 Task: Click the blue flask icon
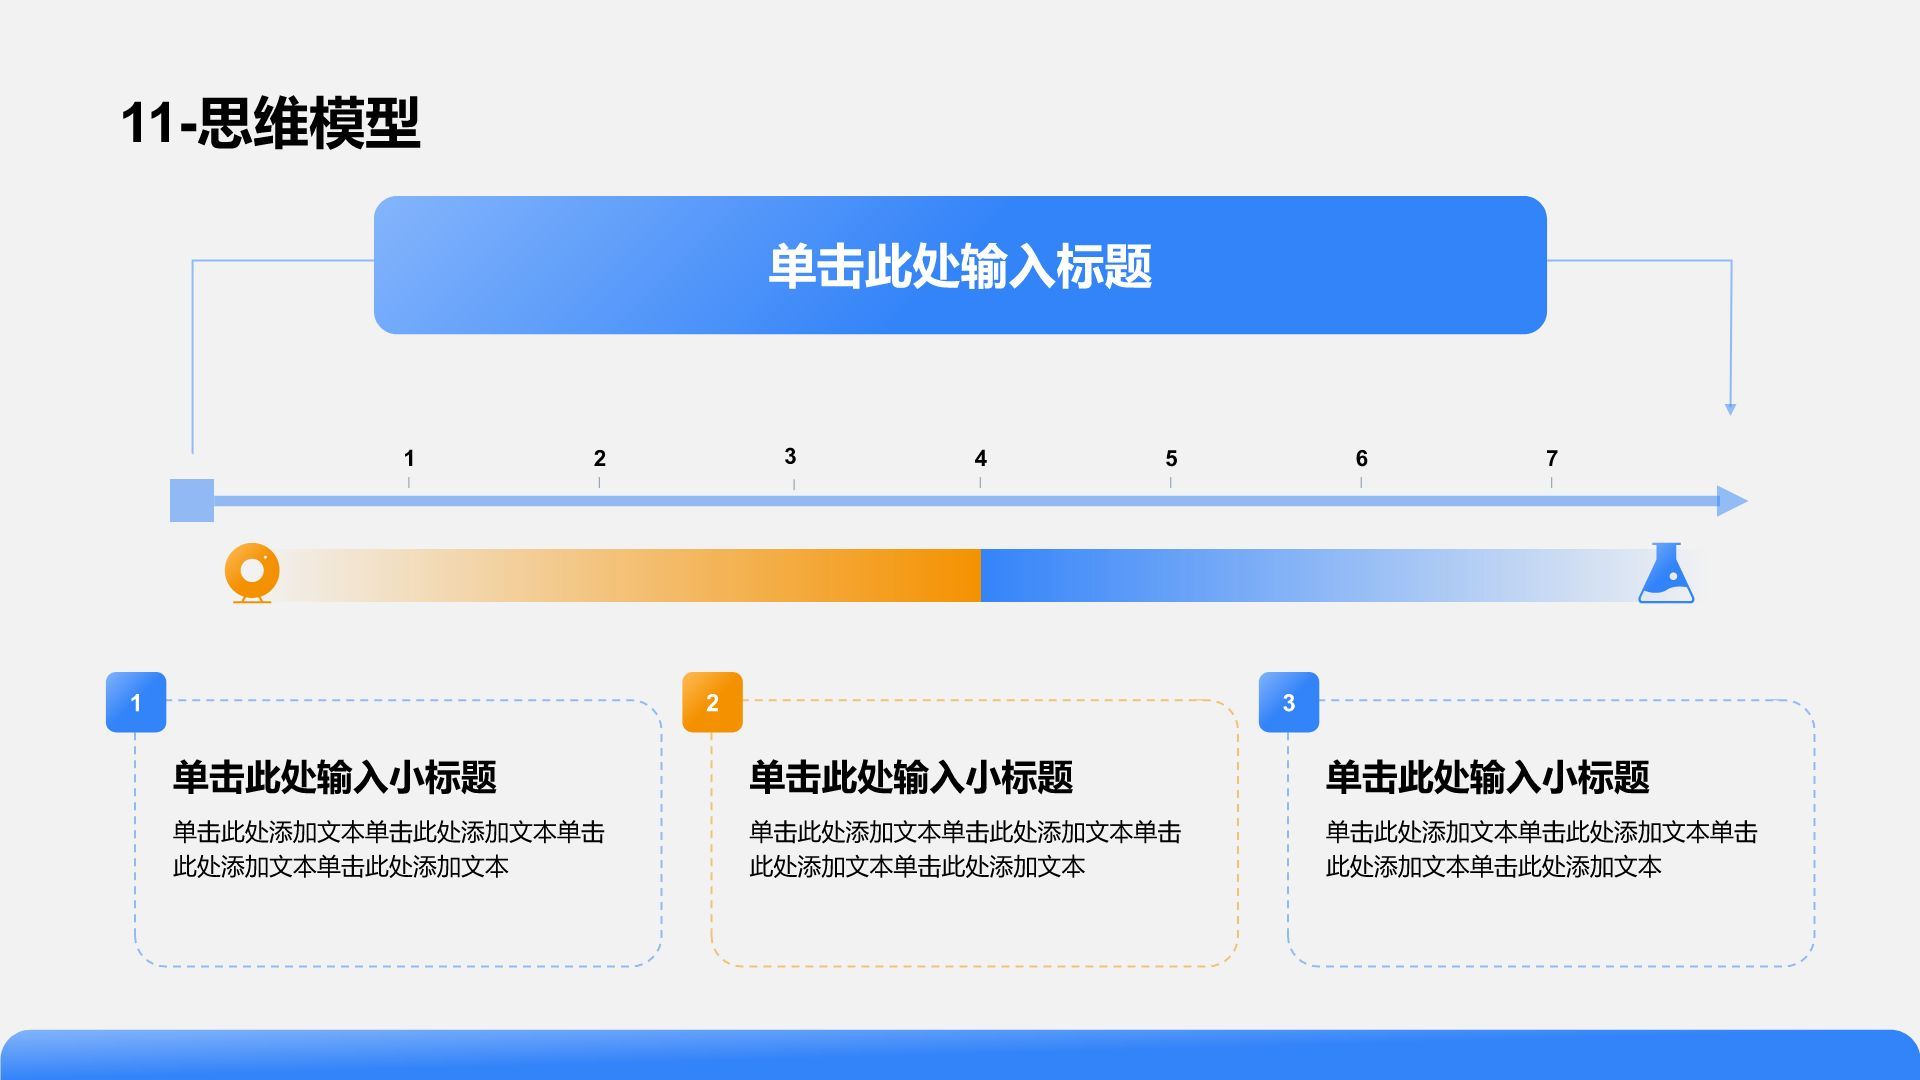1666,574
